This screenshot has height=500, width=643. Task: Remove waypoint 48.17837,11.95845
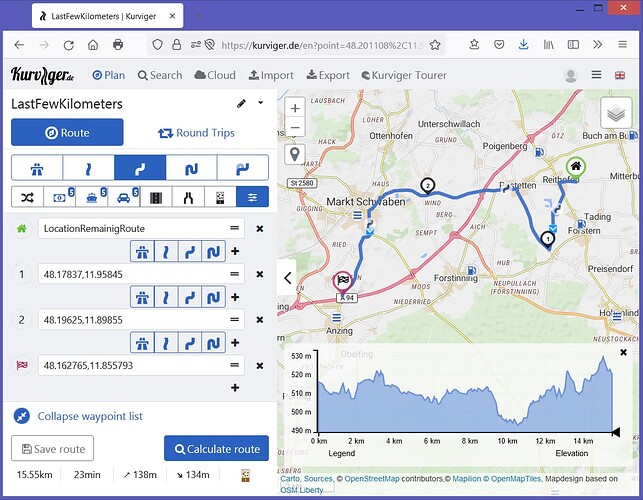pos(260,273)
